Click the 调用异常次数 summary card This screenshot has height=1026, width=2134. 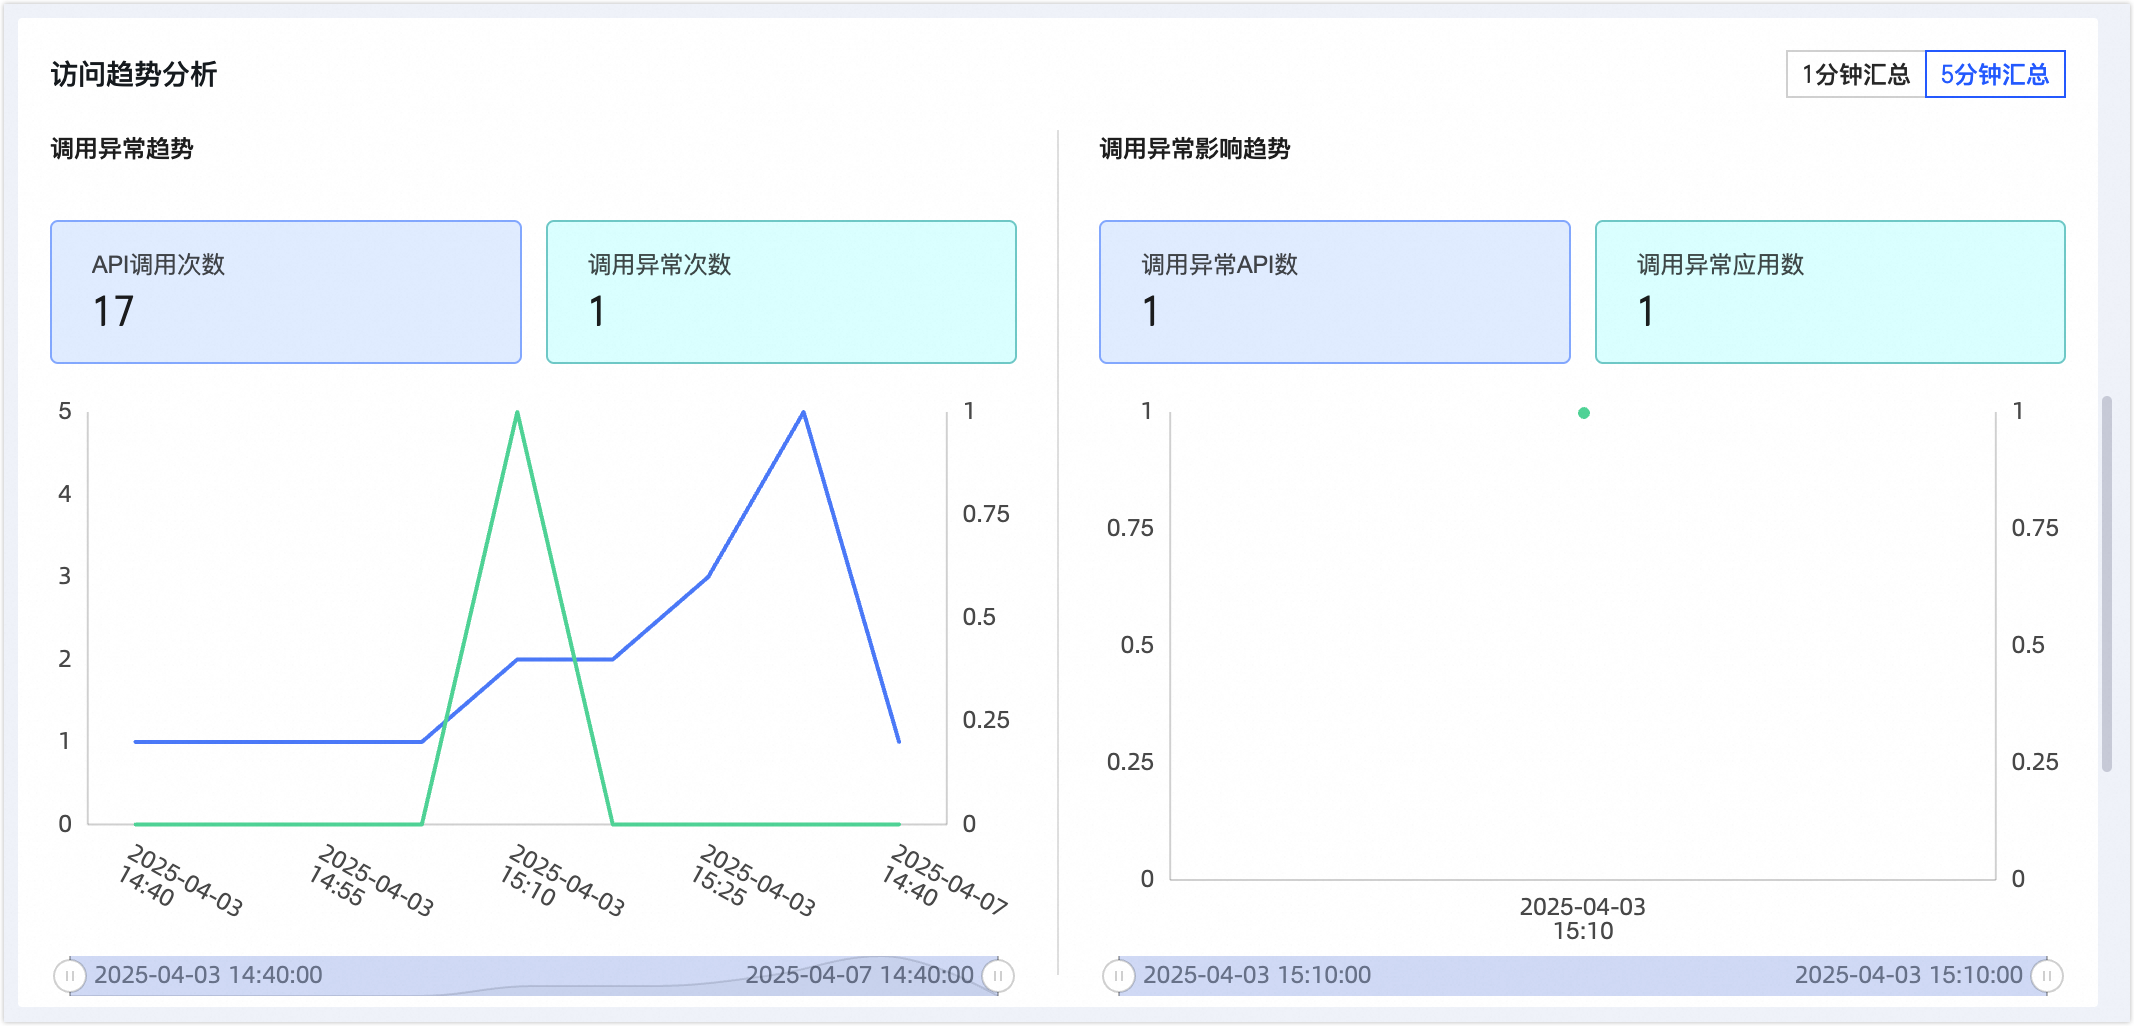coord(781,292)
